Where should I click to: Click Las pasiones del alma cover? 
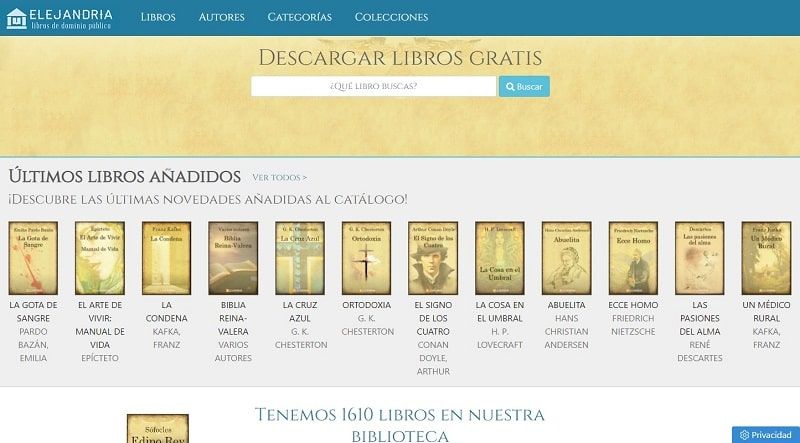coord(699,258)
